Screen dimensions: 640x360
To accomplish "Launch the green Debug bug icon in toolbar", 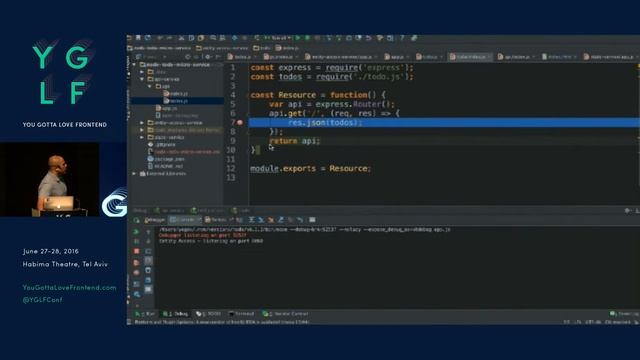I will [x=307, y=38].
